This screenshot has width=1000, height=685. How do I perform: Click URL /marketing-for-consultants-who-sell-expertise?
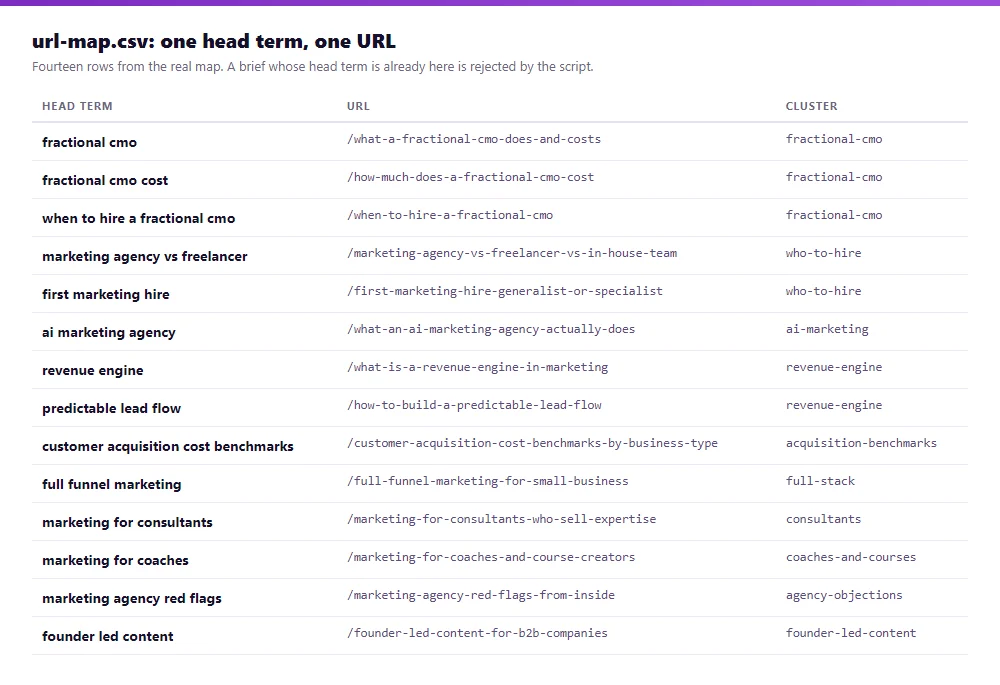[x=501, y=519]
